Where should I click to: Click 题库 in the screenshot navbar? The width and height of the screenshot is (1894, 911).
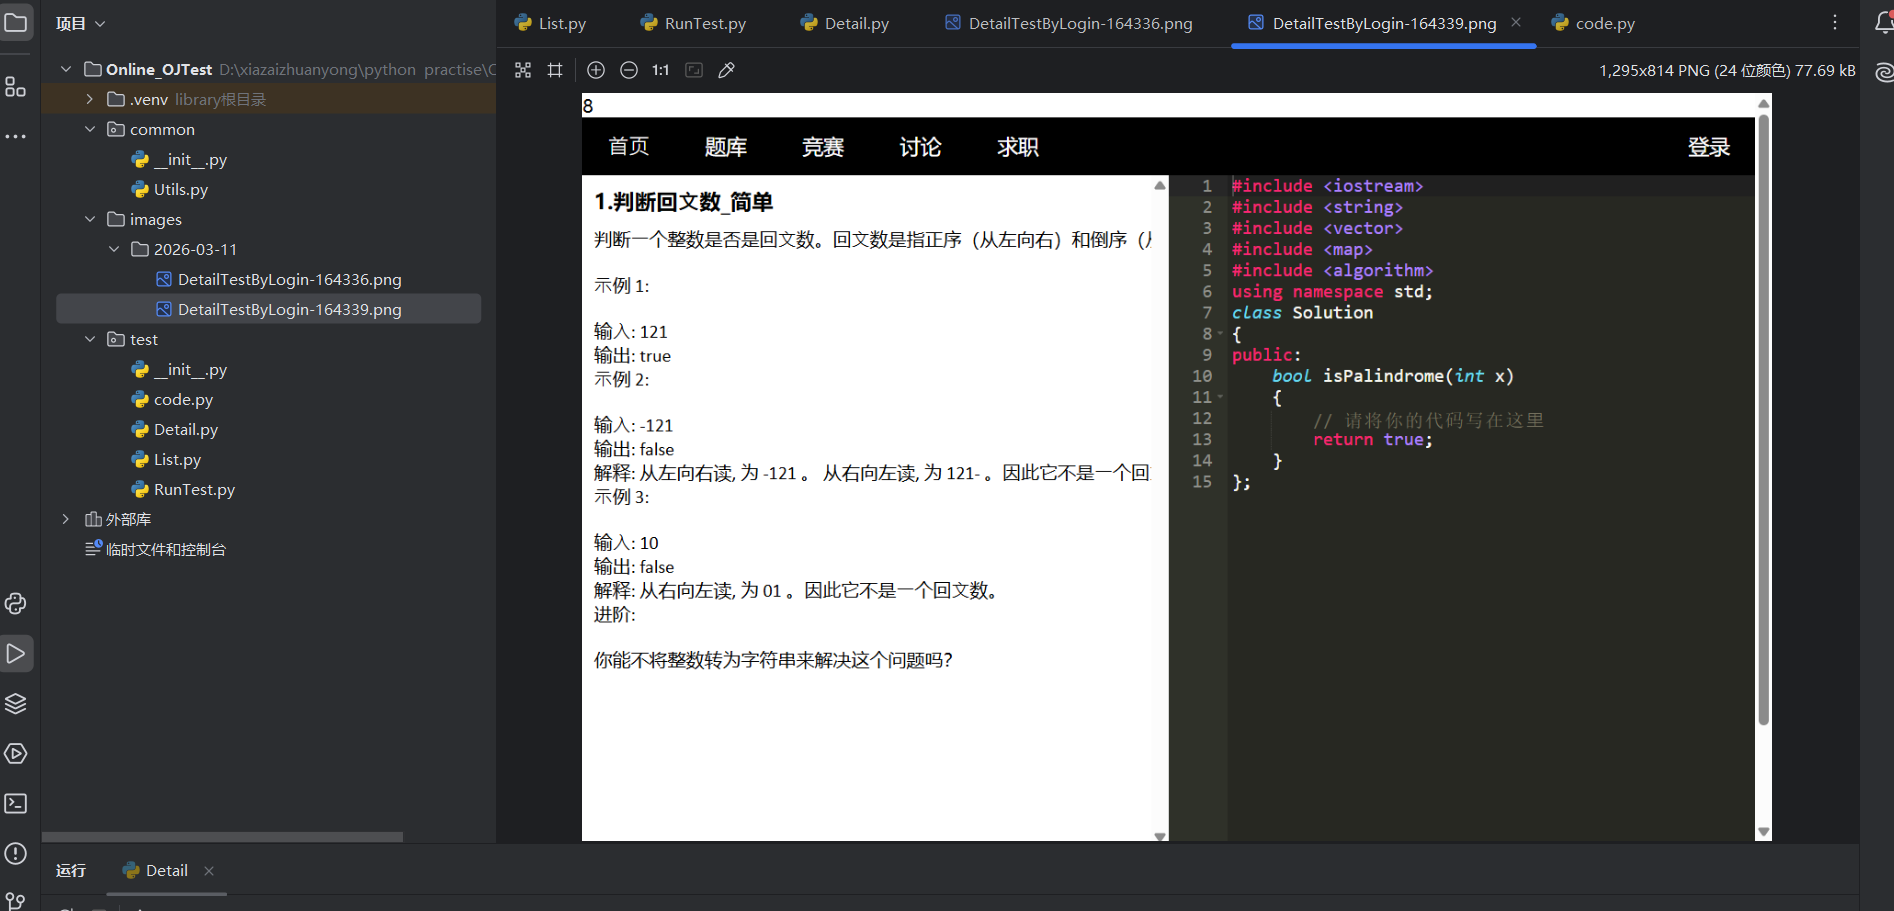726,147
